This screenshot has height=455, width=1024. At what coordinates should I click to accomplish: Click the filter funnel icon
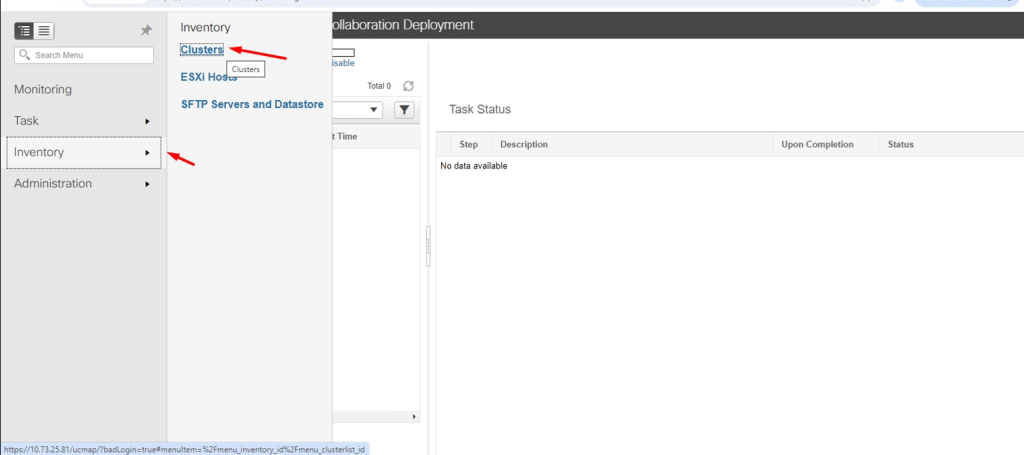coord(405,110)
